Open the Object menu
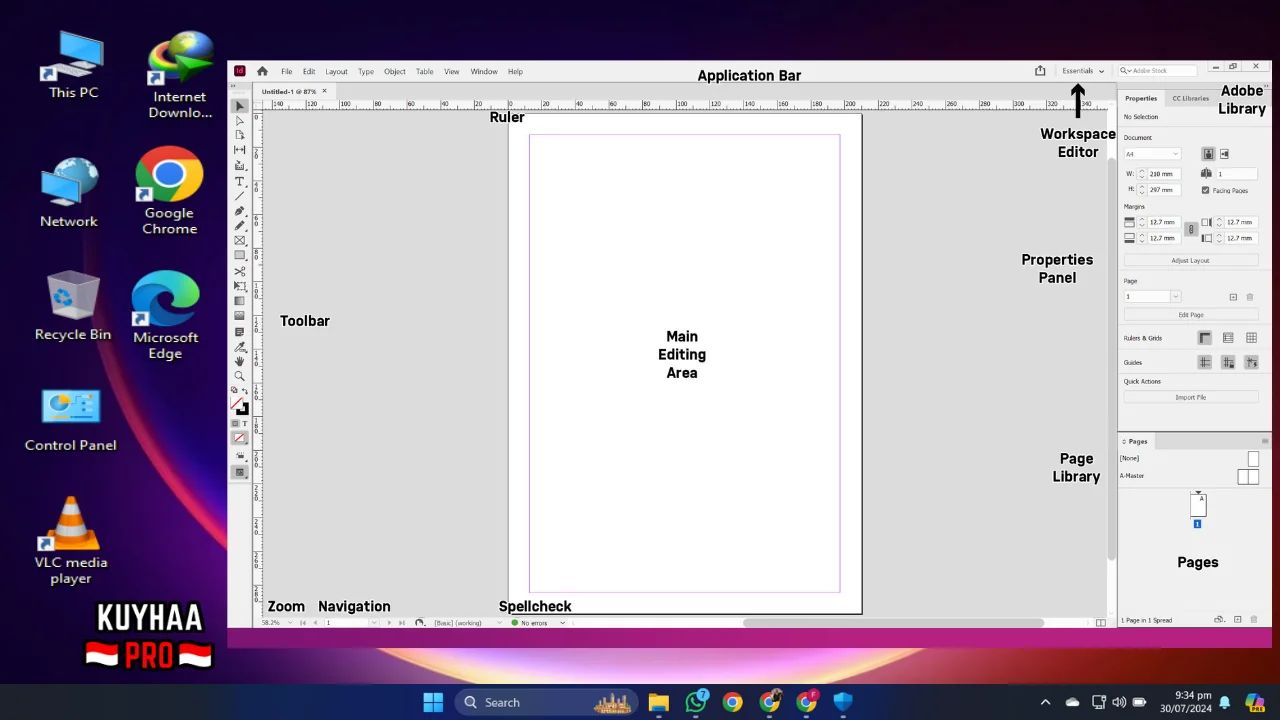The image size is (1280, 720). (395, 71)
